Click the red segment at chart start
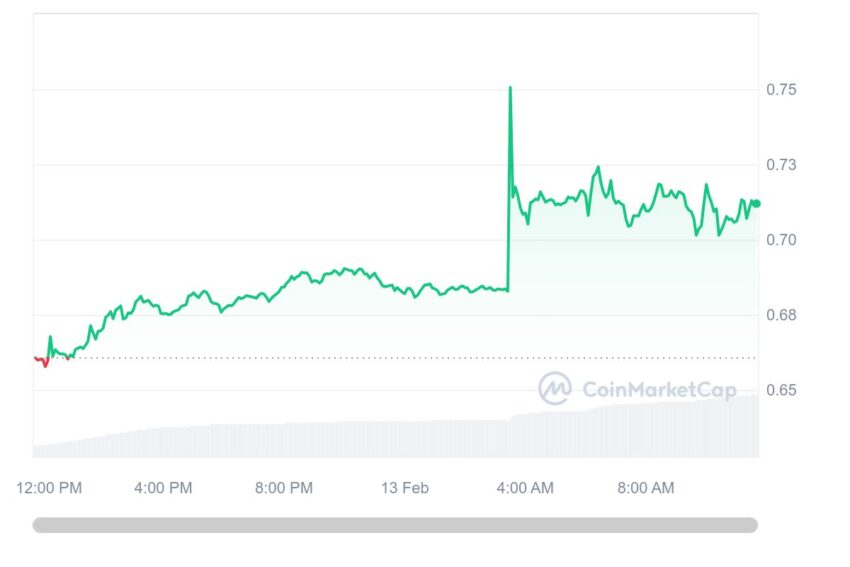Image resolution: width=850 pixels, height=567 pixels. point(41,360)
